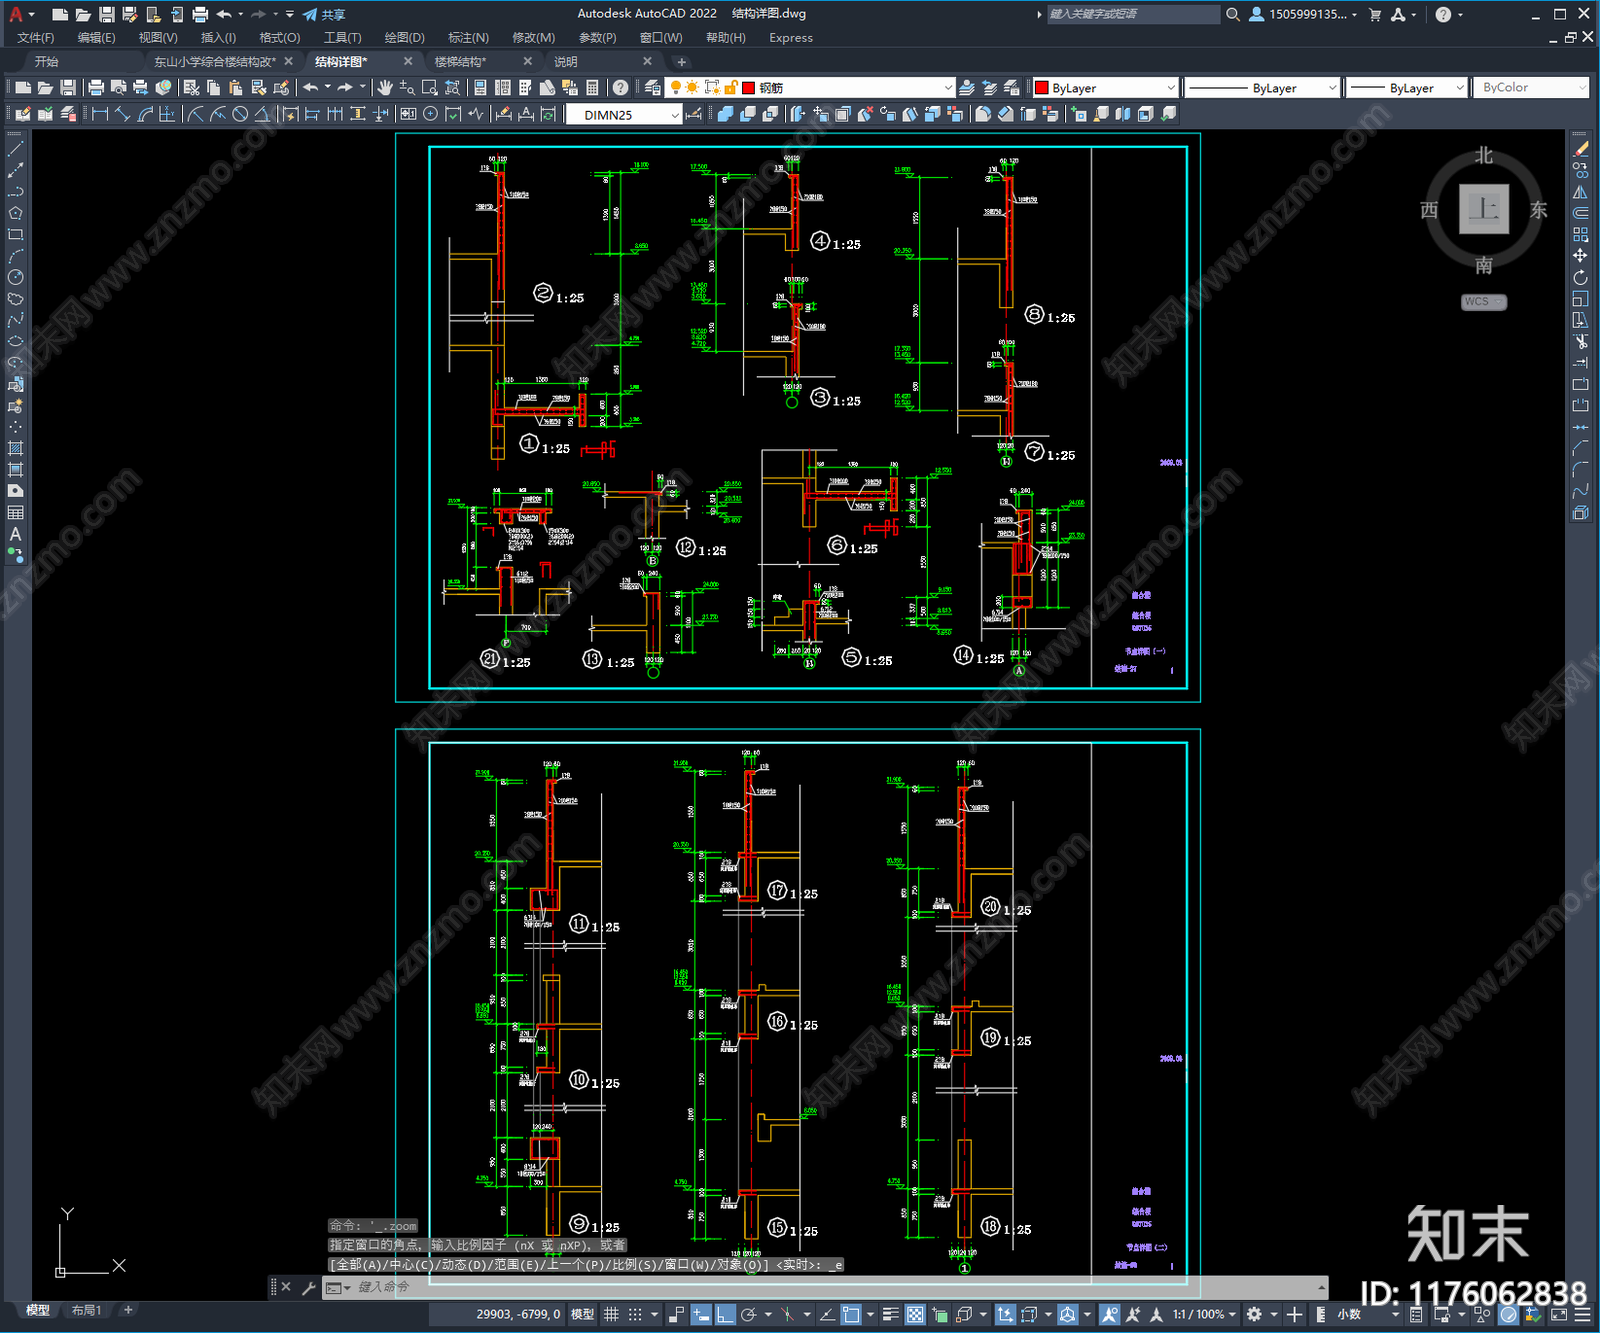Select the Polygon tool in draw toolbar
The image size is (1600, 1333).
(15, 213)
